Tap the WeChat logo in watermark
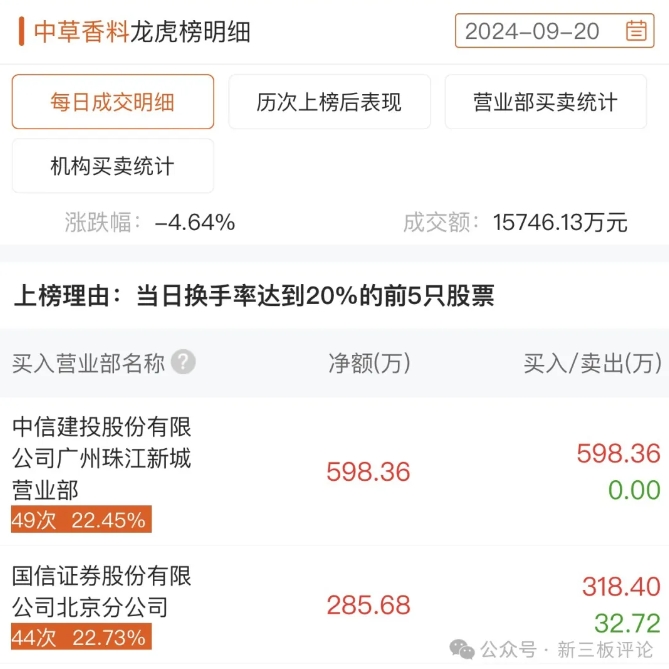The width and height of the screenshot is (669, 669). click(x=462, y=649)
